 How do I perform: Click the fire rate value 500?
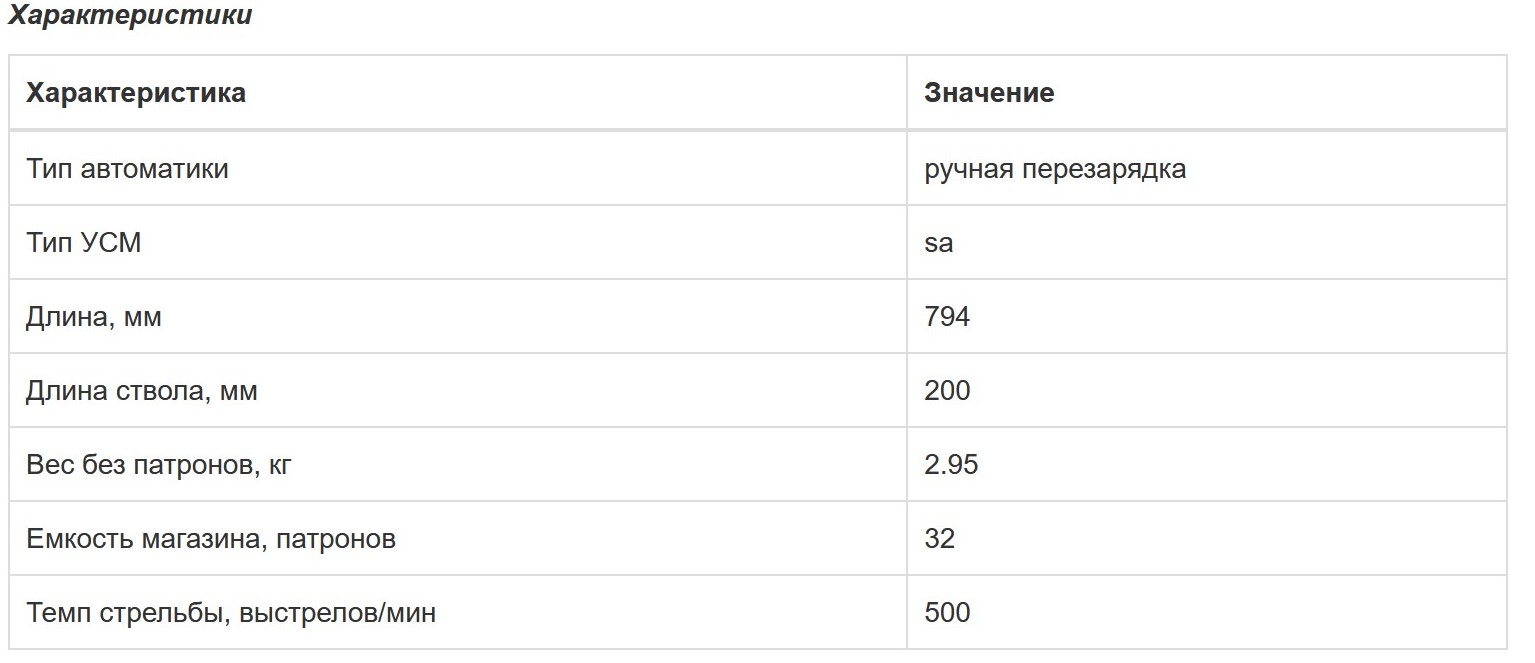coord(948,611)
